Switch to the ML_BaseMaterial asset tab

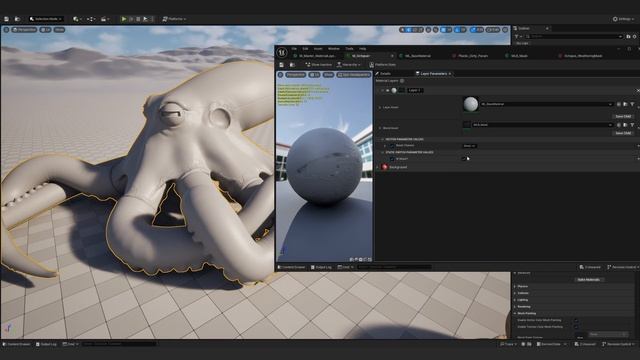416,56
